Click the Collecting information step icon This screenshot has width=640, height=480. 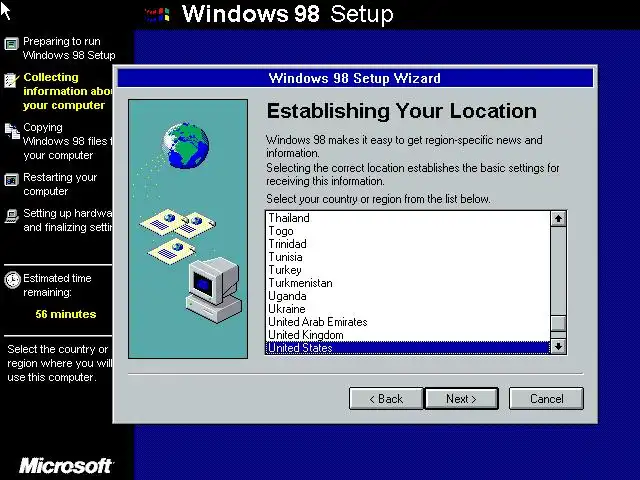11,80
